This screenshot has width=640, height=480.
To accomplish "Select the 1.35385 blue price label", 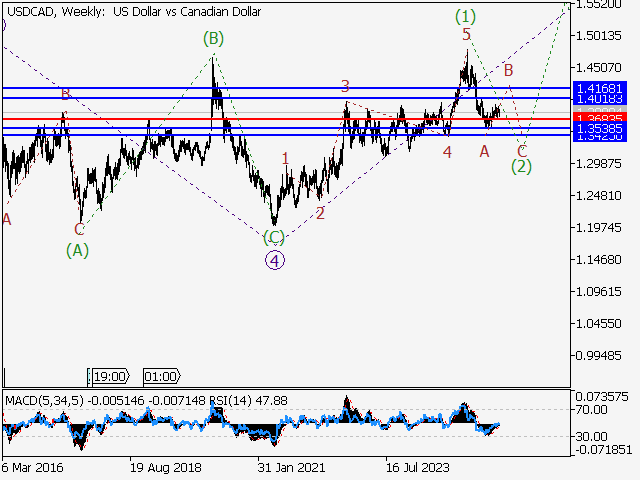I will 600,128.
